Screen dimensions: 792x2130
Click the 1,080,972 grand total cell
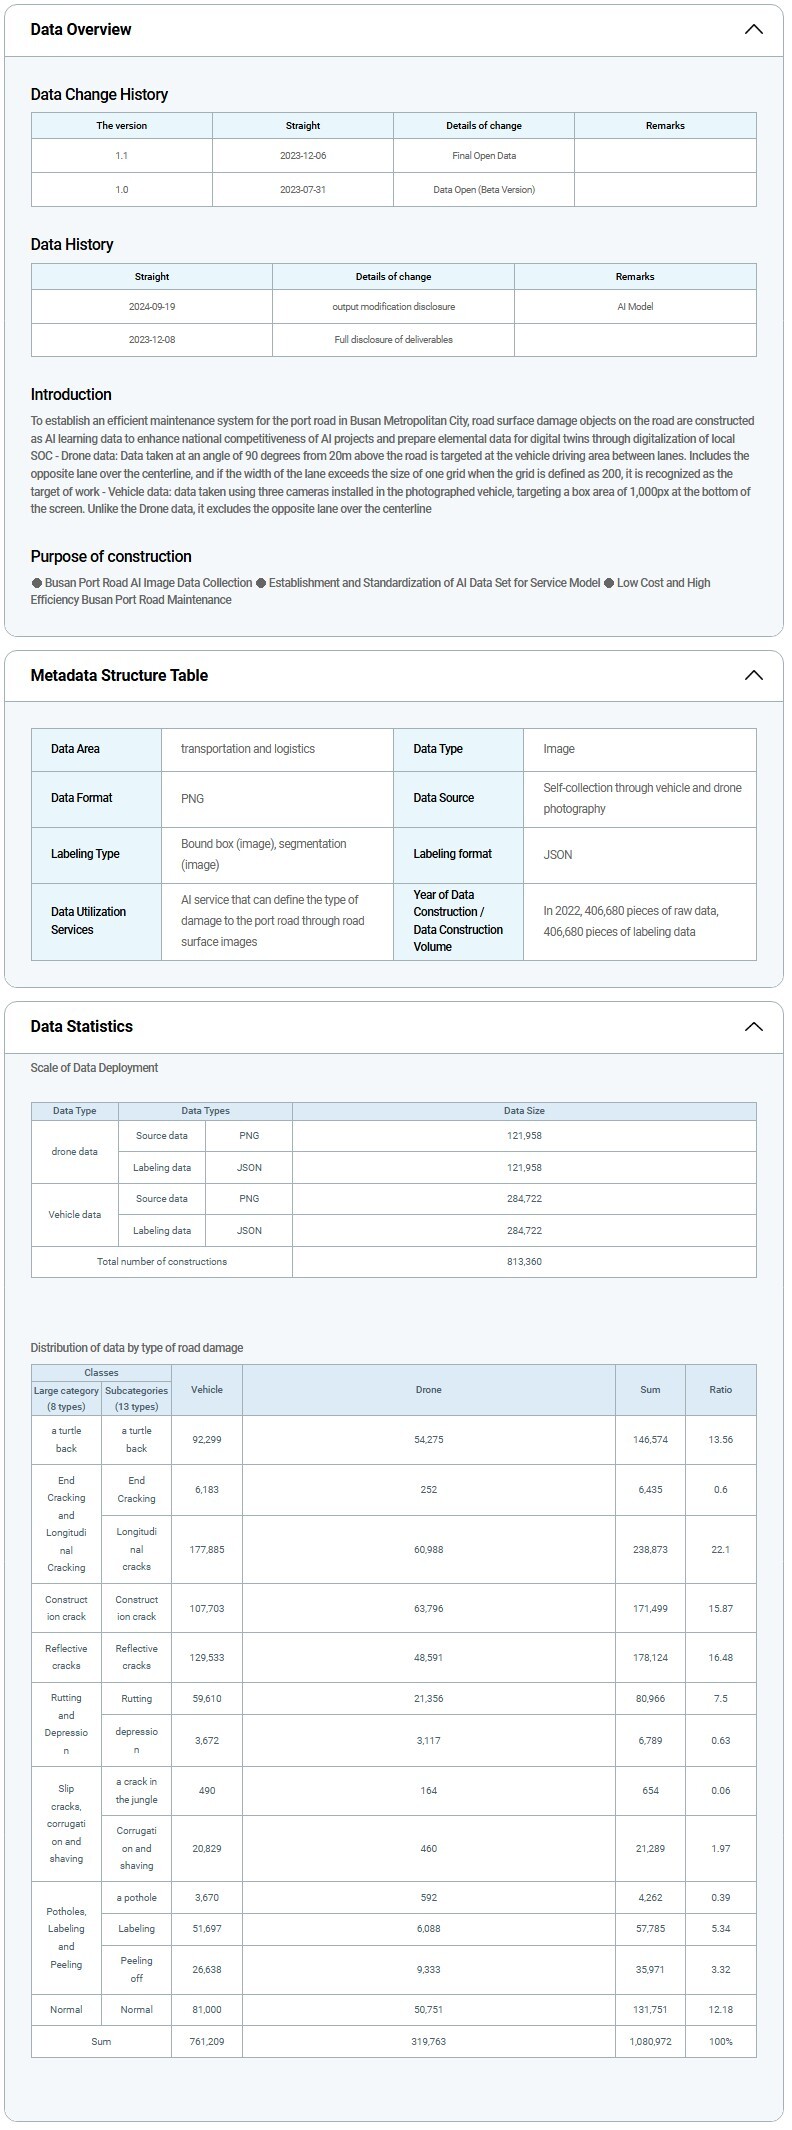pyautogui.click(x=650, y=2041)
